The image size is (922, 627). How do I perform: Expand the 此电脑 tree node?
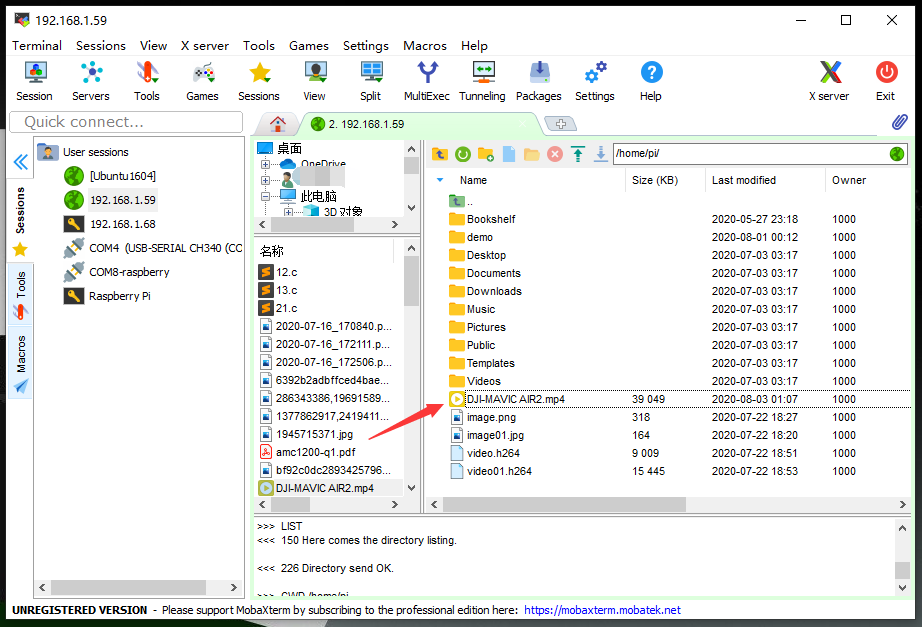pos(266,194)
